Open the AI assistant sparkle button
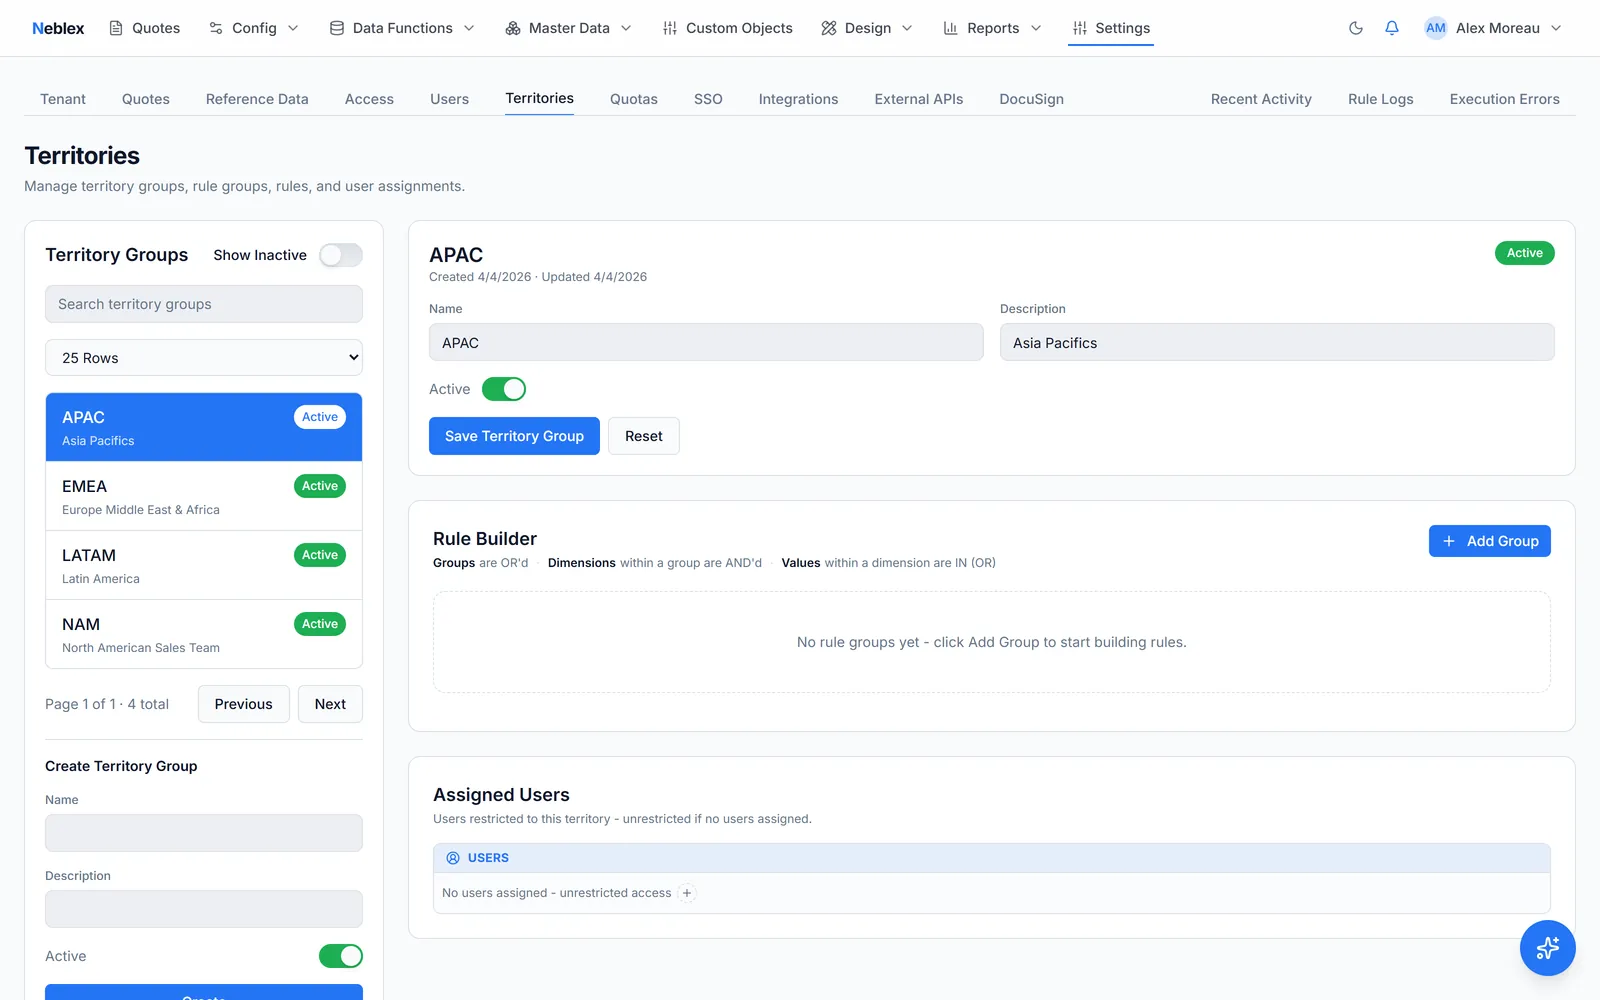Image resolution: width=1600 pixels, height=1000 pixels. tap(1548, 948)
